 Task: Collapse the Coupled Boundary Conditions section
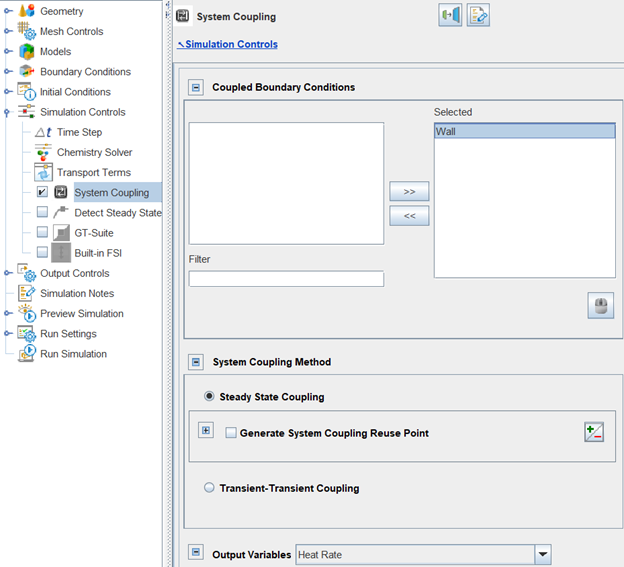point(196,87)
